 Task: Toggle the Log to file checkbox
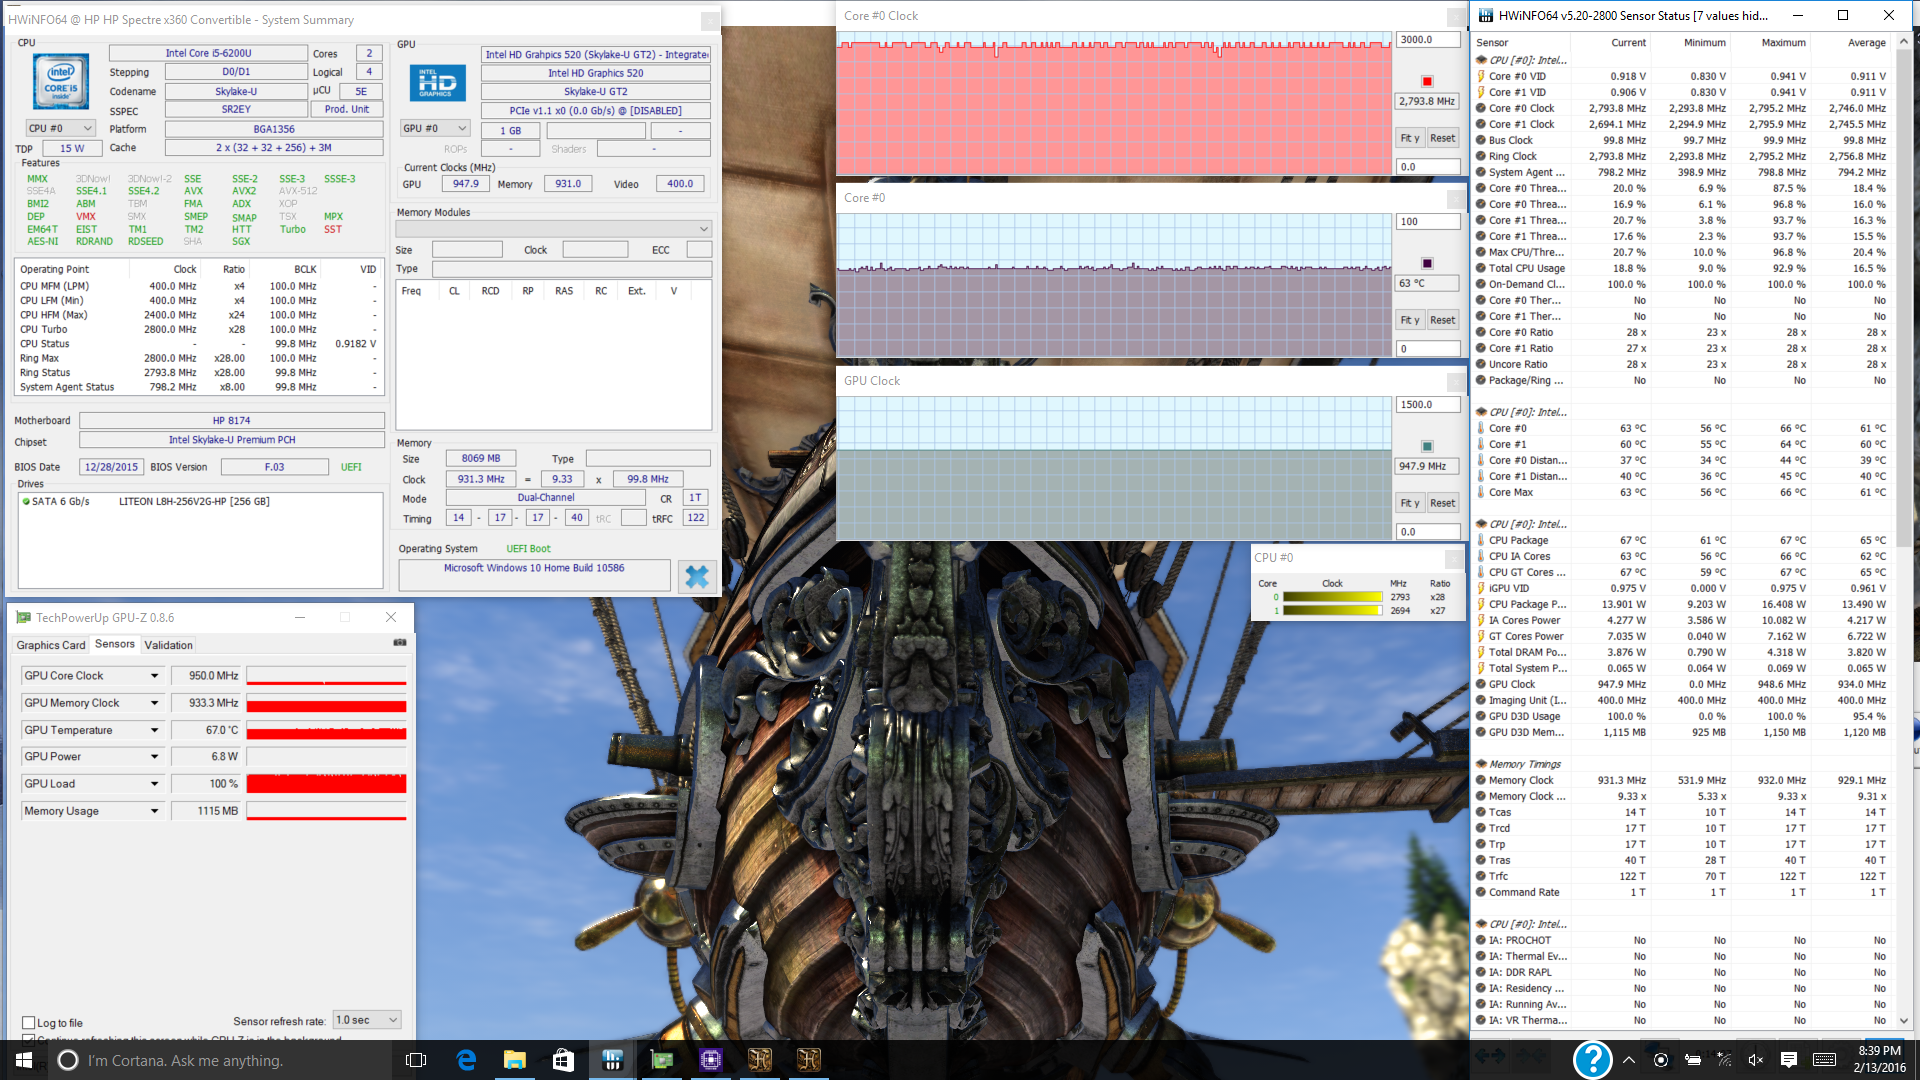[29, 1023]
